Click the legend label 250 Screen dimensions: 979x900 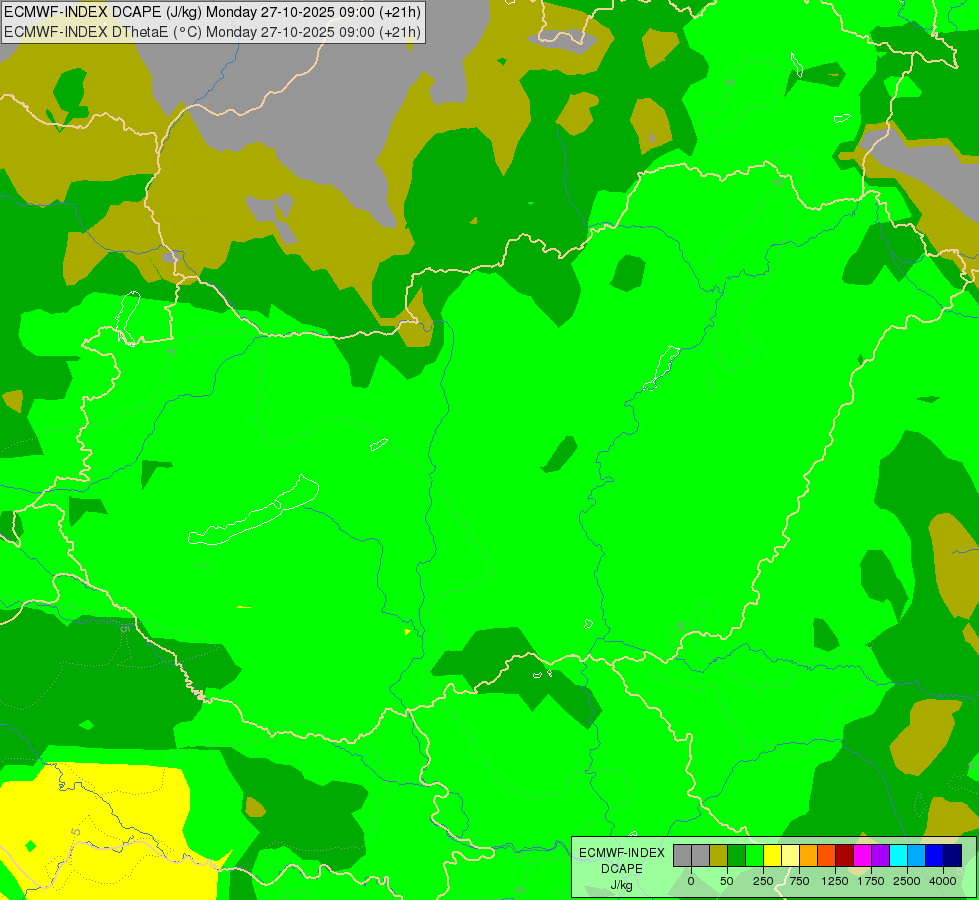click(763, 881)
